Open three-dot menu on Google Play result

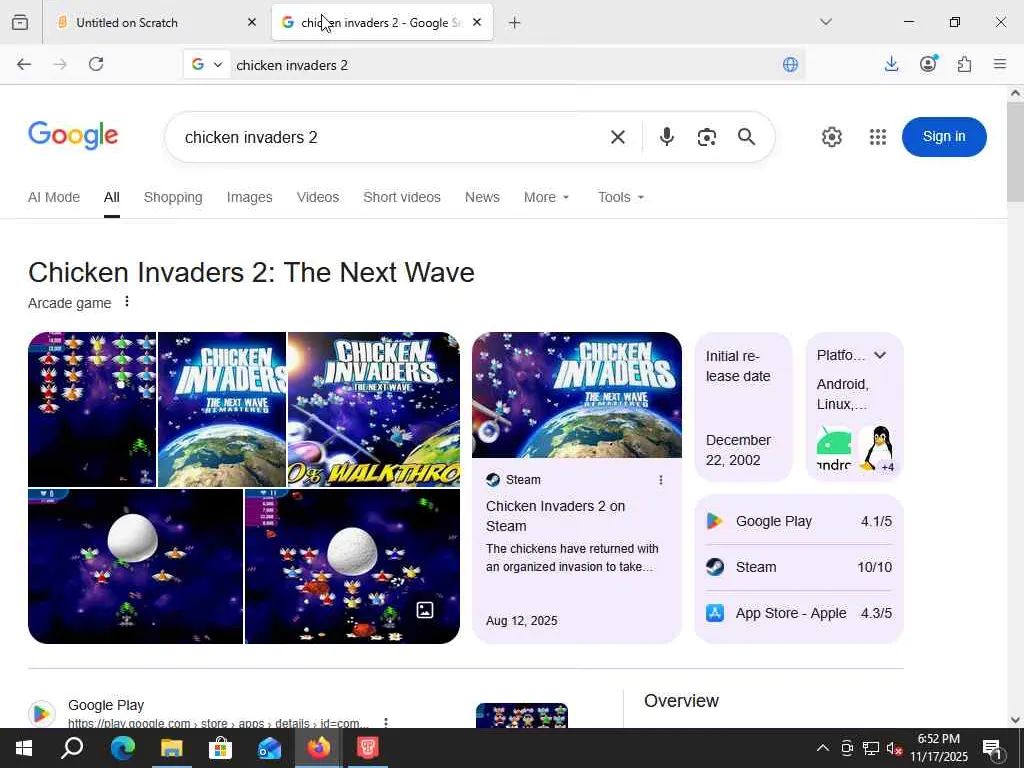tap(386, 722)
